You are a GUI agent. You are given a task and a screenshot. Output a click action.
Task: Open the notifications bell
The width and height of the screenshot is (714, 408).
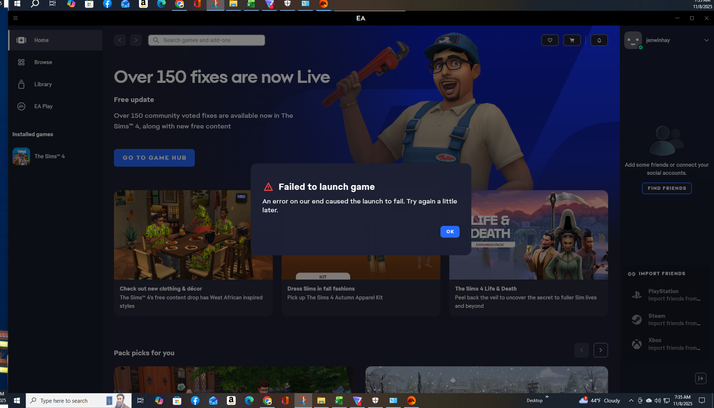(x=598, y=40)
